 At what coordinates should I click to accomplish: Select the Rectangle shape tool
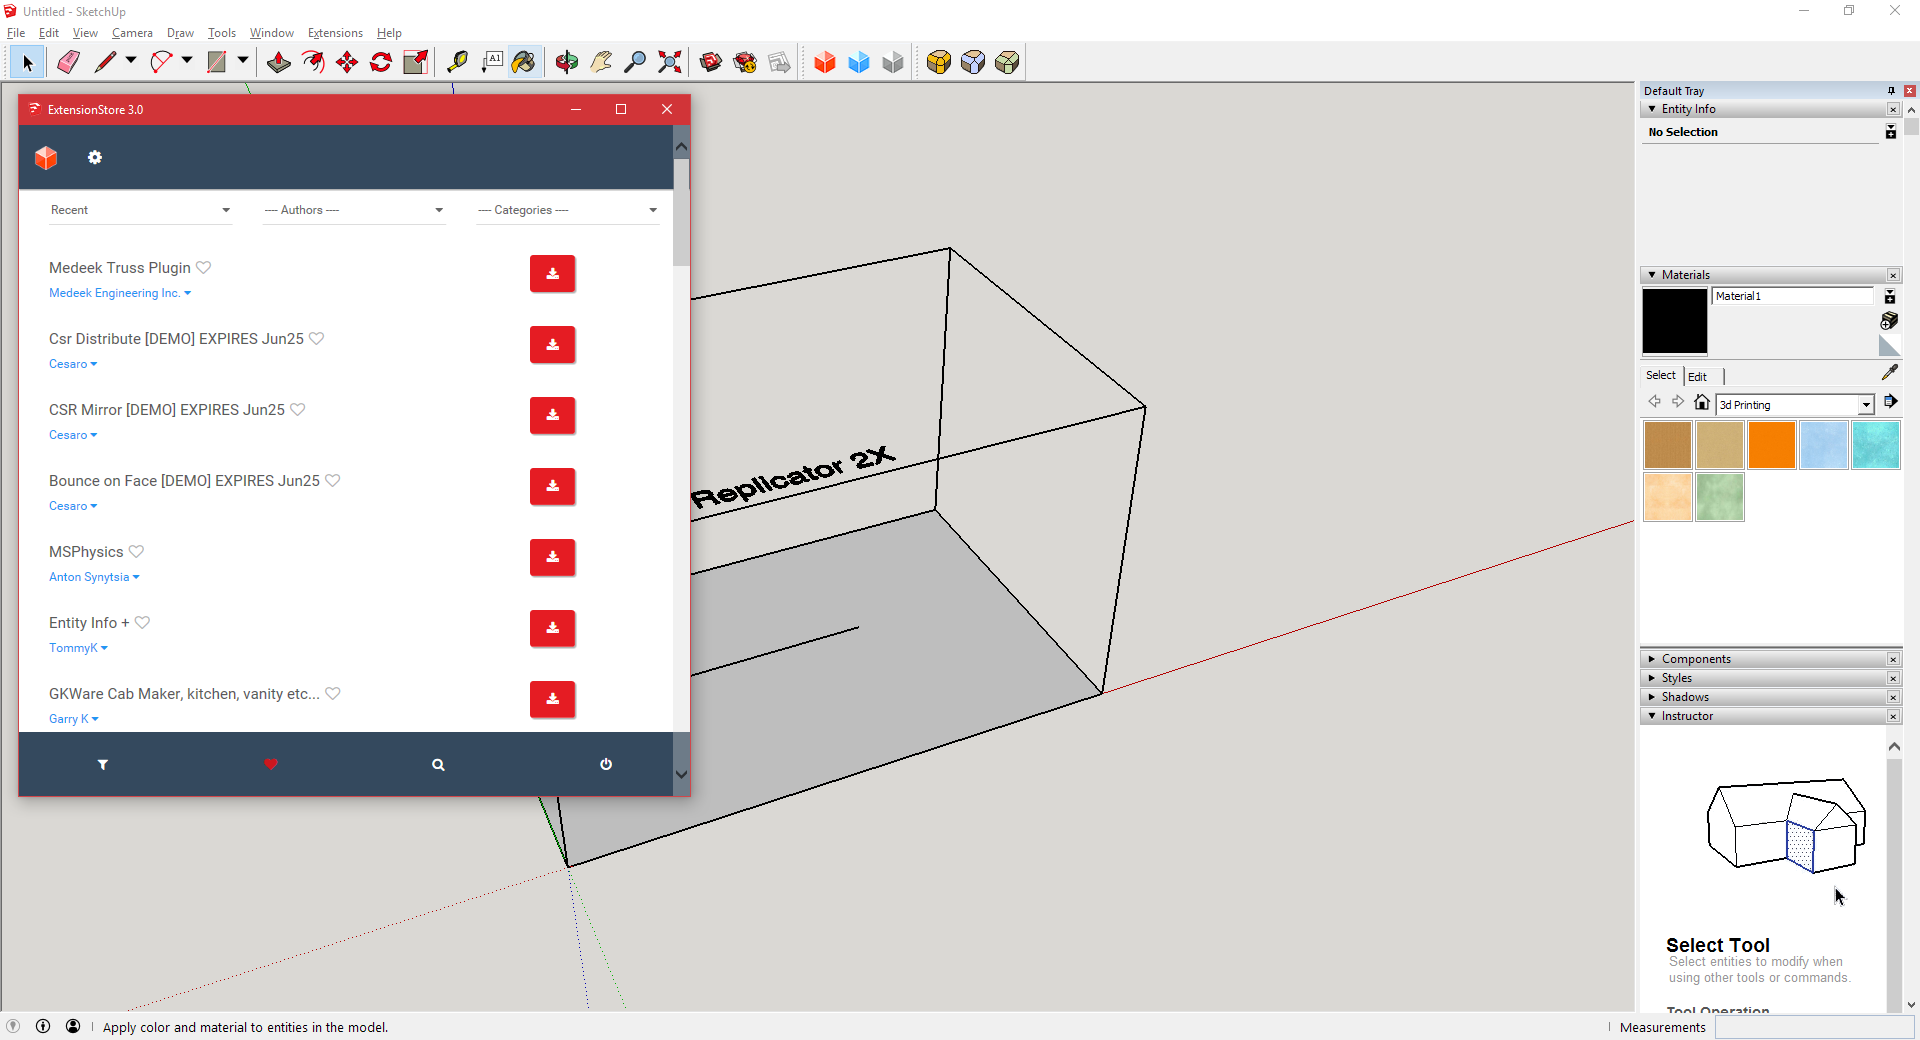[x=216, y=63]
